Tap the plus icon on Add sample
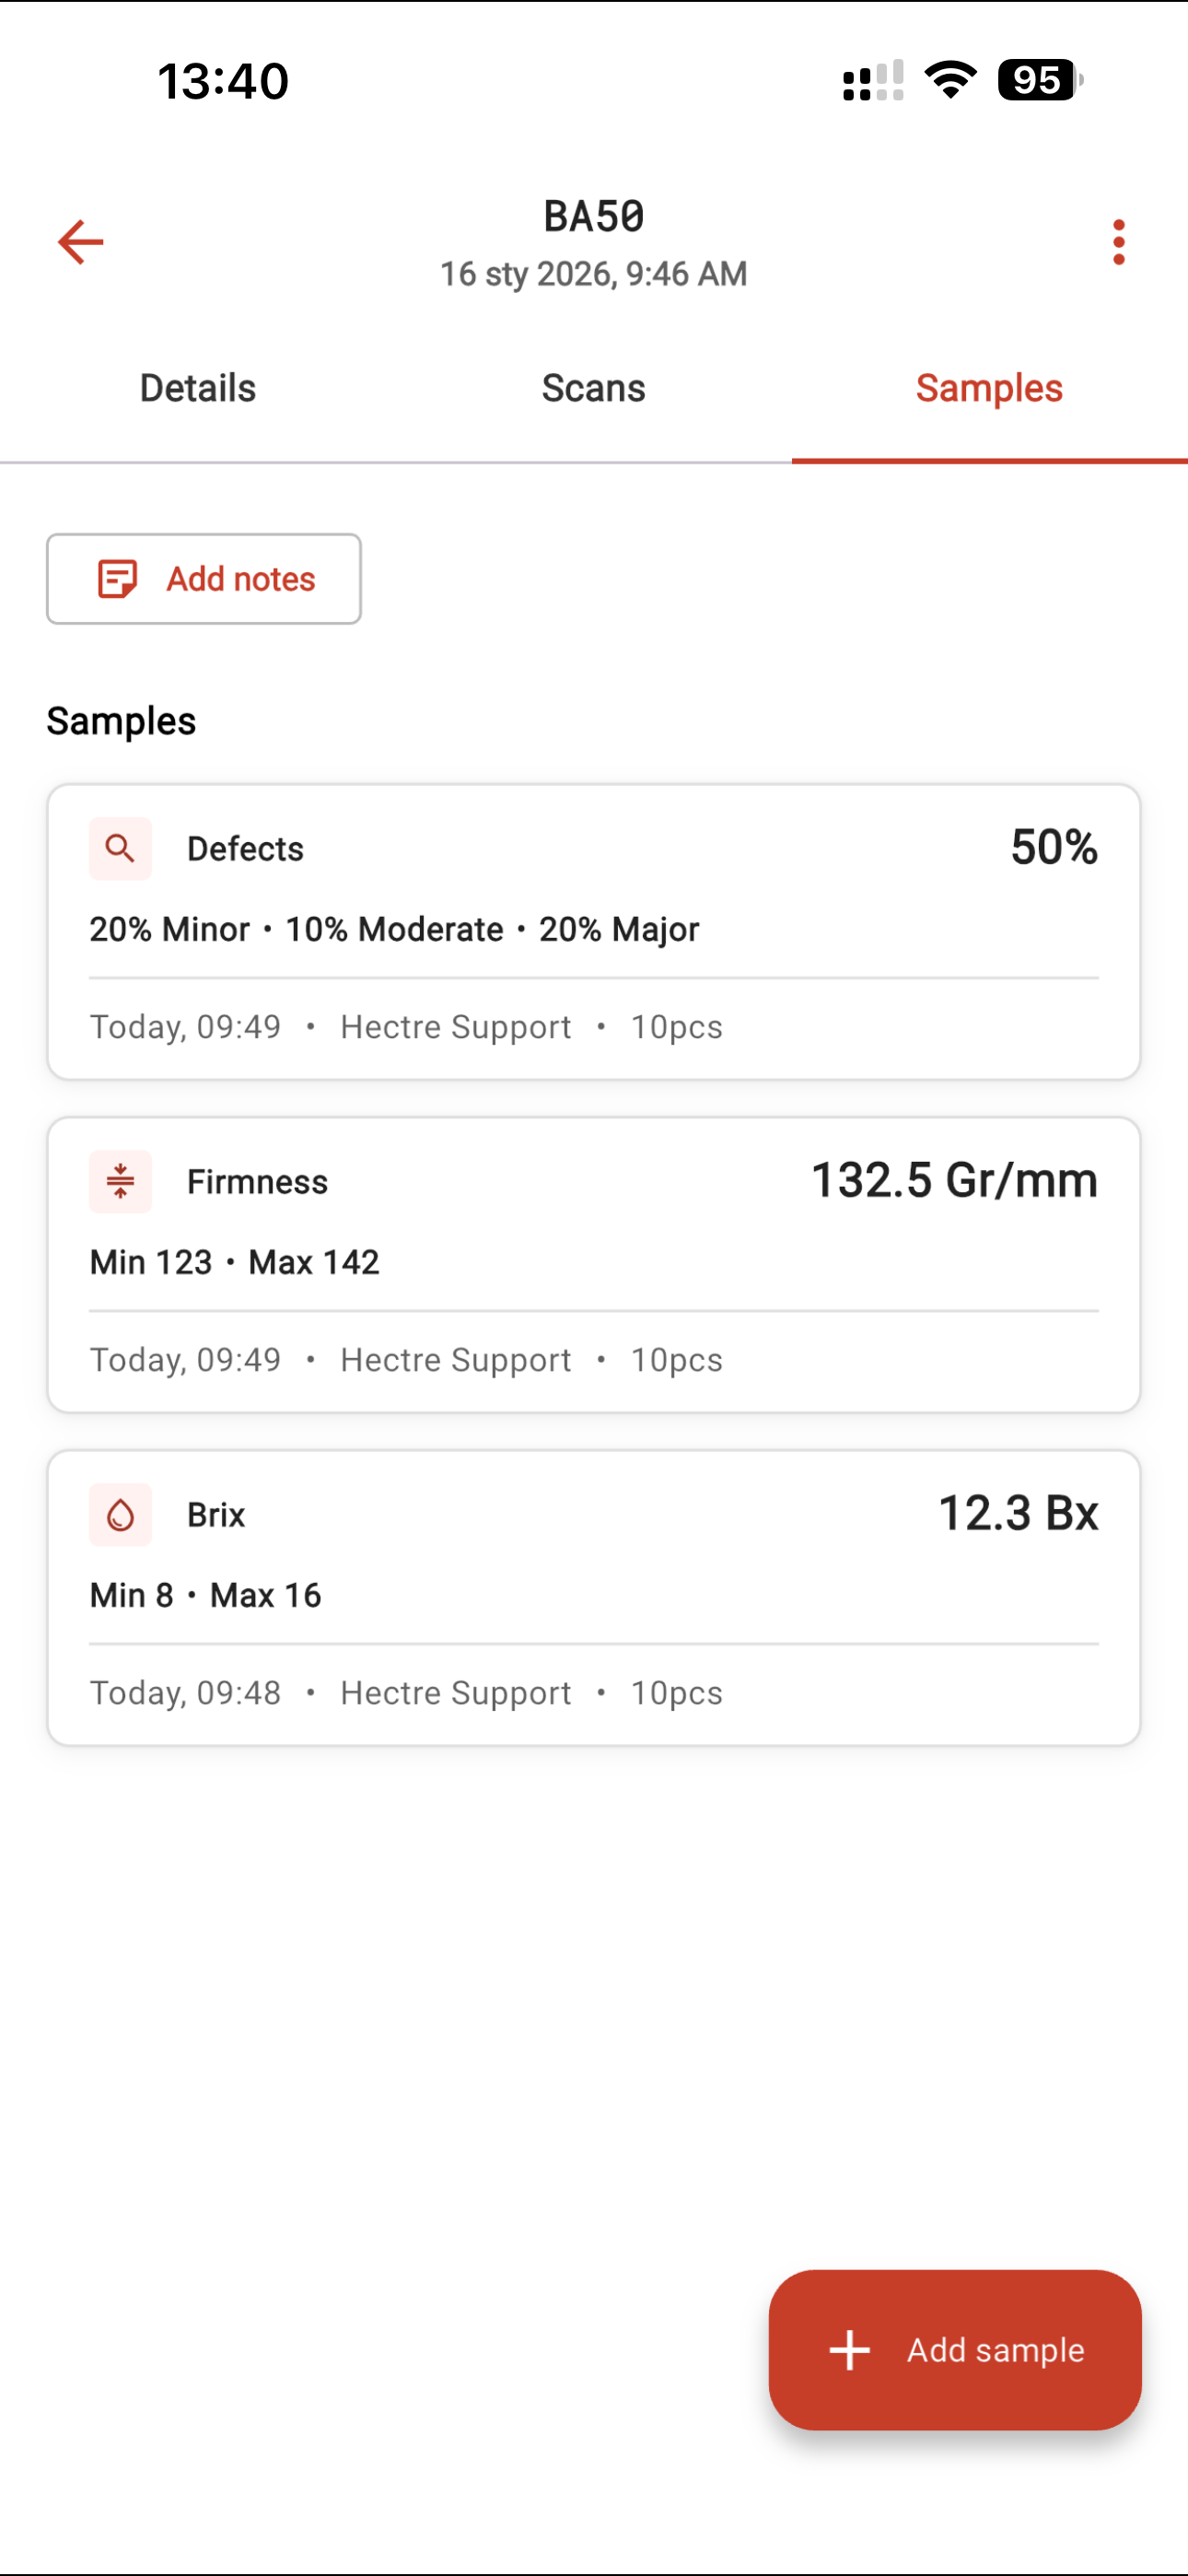Image resolution: width=1188 pixels, height=2576 pixels. 850,2350
